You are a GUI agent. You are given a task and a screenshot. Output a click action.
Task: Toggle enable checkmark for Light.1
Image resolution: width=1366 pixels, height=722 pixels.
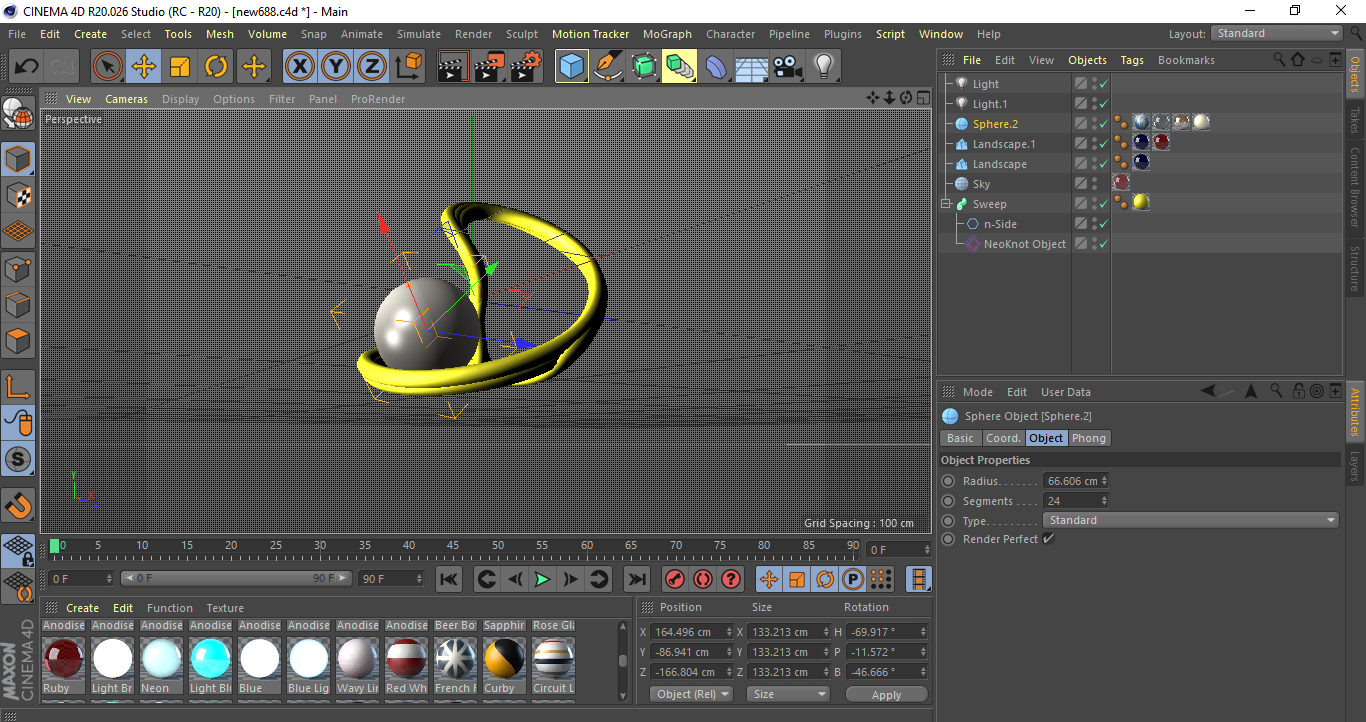[x=1103, y=104]
